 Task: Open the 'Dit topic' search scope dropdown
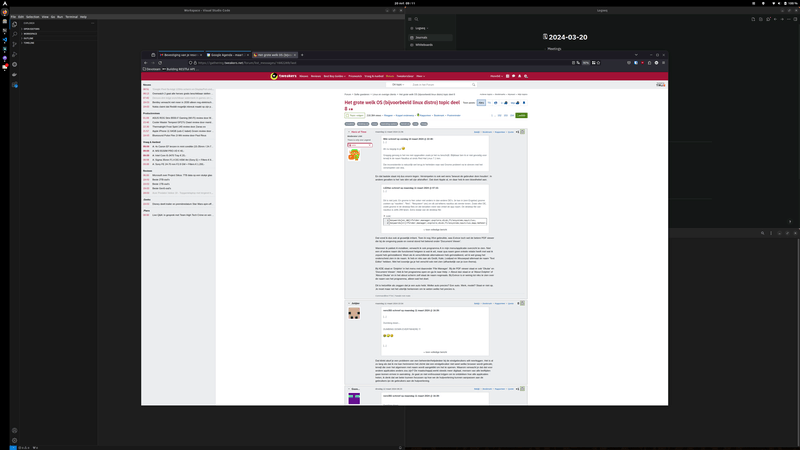(x=398, y=85)
